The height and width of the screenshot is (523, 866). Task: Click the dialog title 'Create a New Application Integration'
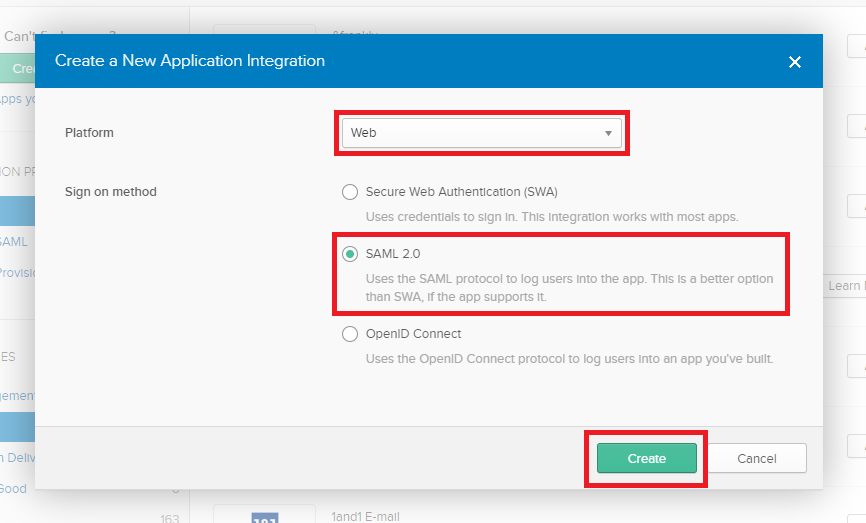190,61
